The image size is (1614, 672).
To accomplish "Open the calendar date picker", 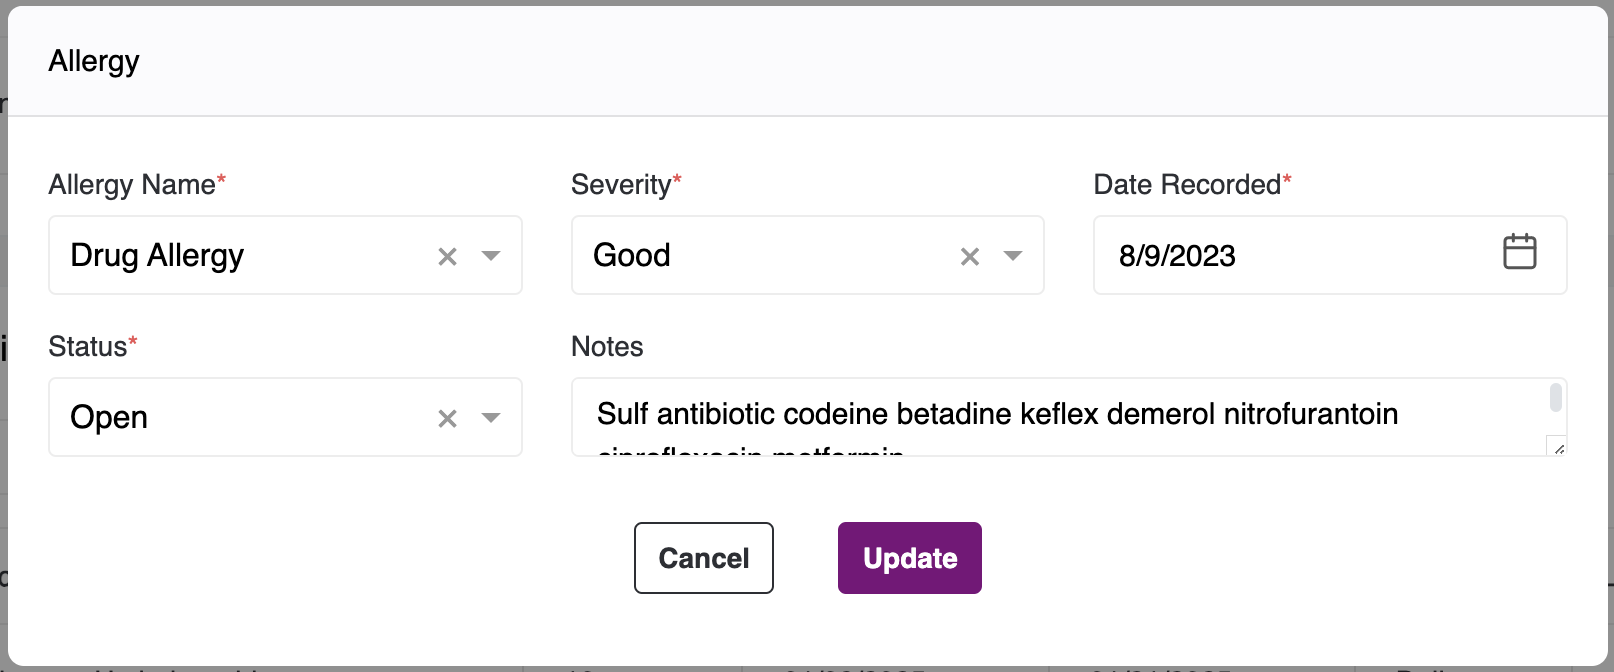I will tap(1519, 252).
